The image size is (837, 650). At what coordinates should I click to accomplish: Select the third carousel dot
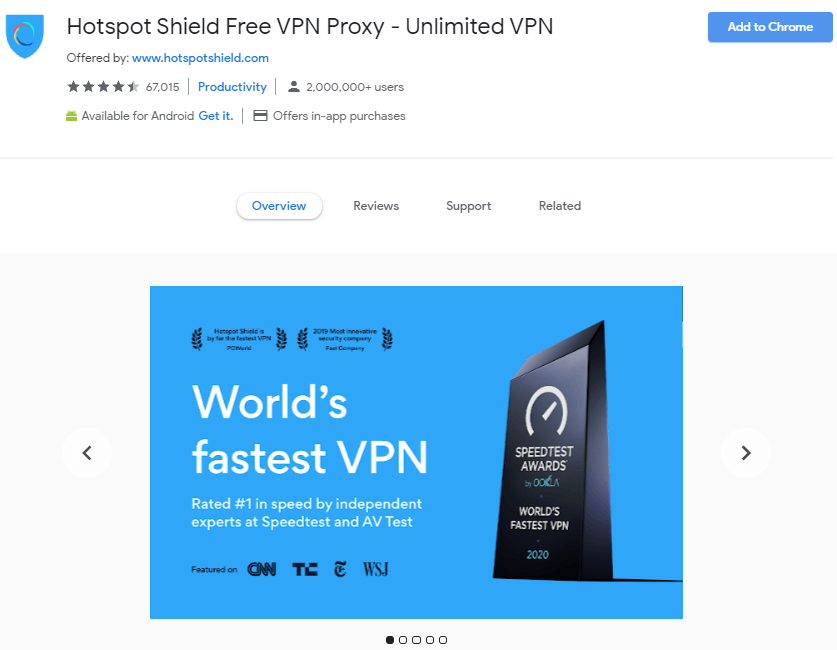pyautogui.click(x=416, y=640)
